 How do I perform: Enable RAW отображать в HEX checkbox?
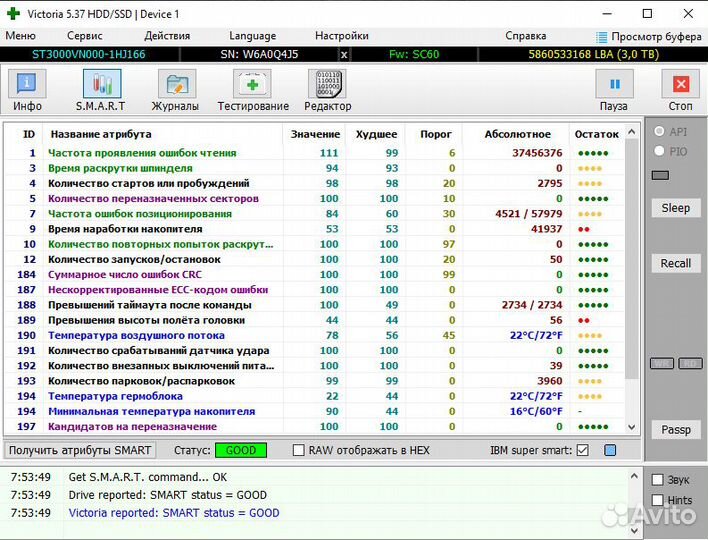point(298,450)
